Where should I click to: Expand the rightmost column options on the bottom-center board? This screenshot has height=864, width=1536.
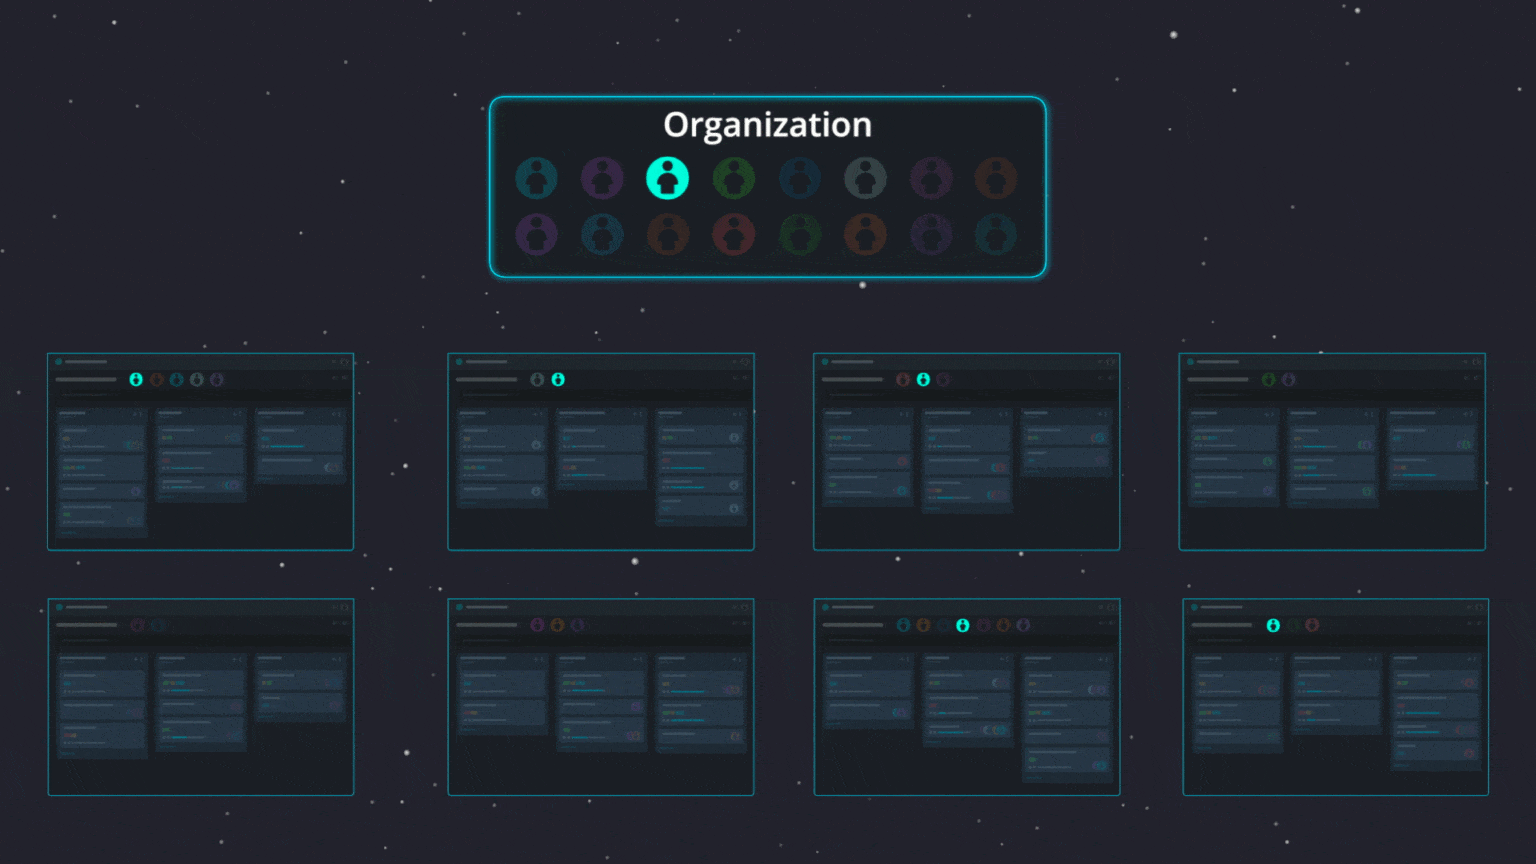click(x=1106, y=659)
